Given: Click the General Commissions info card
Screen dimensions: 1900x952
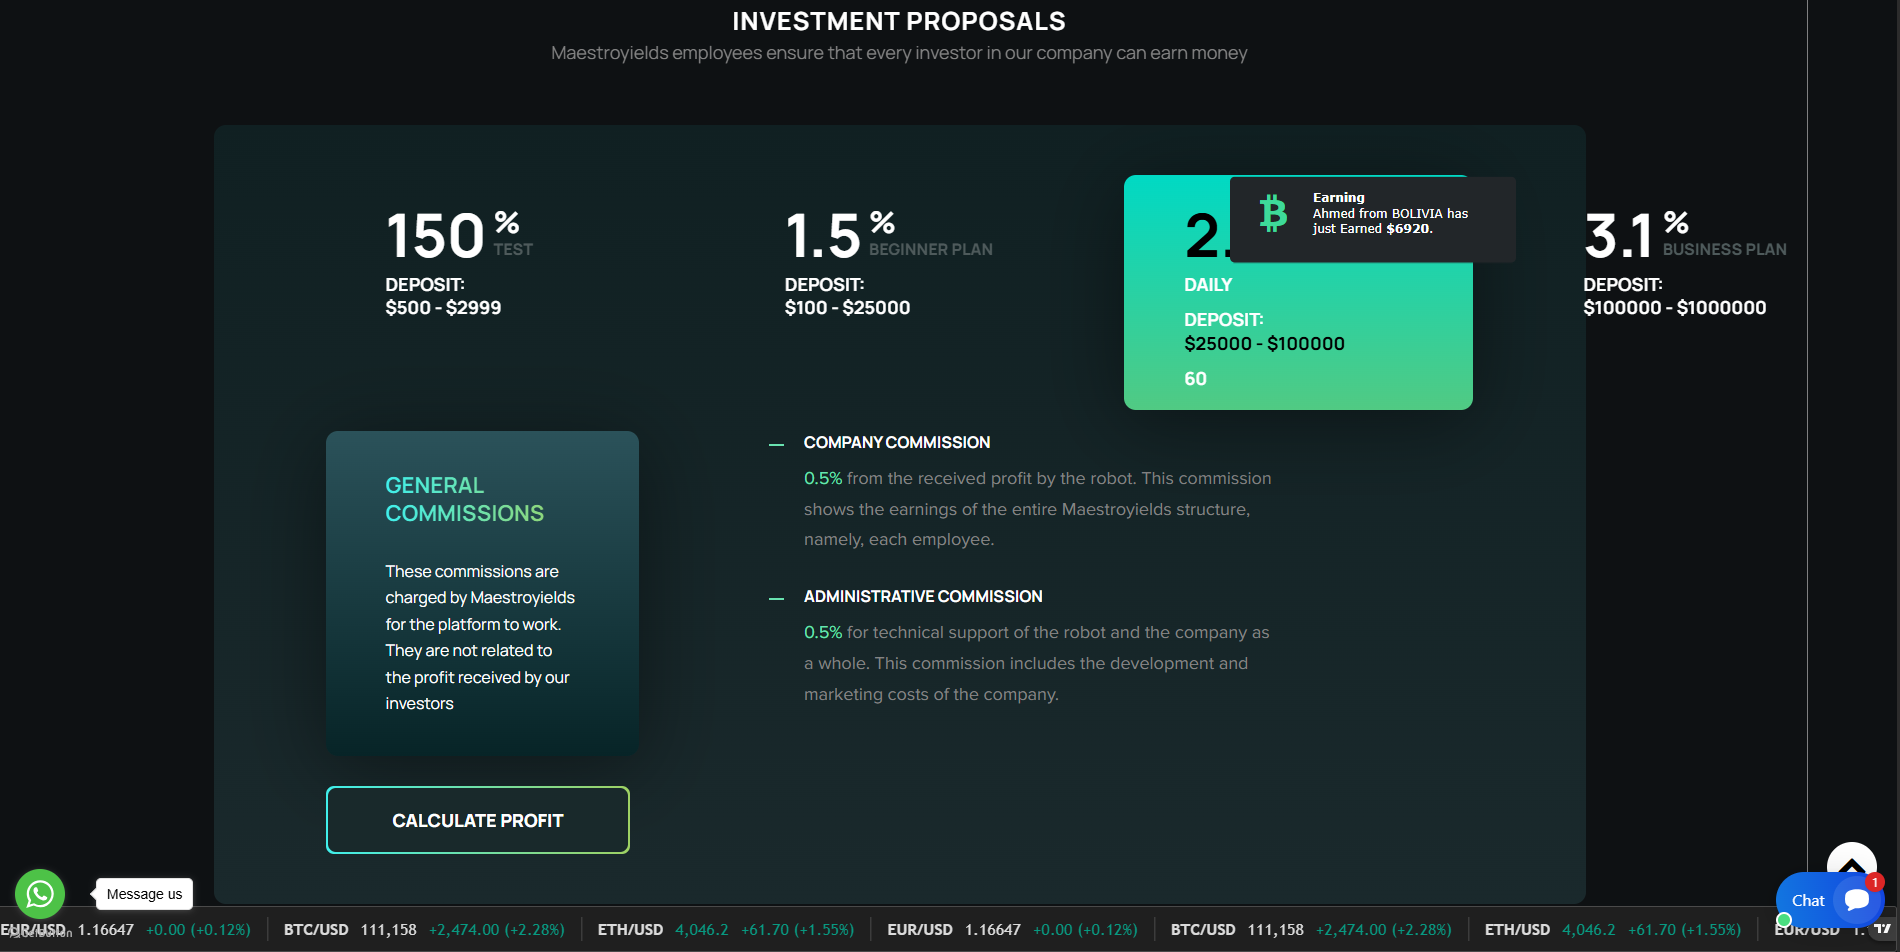Looking at the screenshot, I should click(x=482, y=593).
